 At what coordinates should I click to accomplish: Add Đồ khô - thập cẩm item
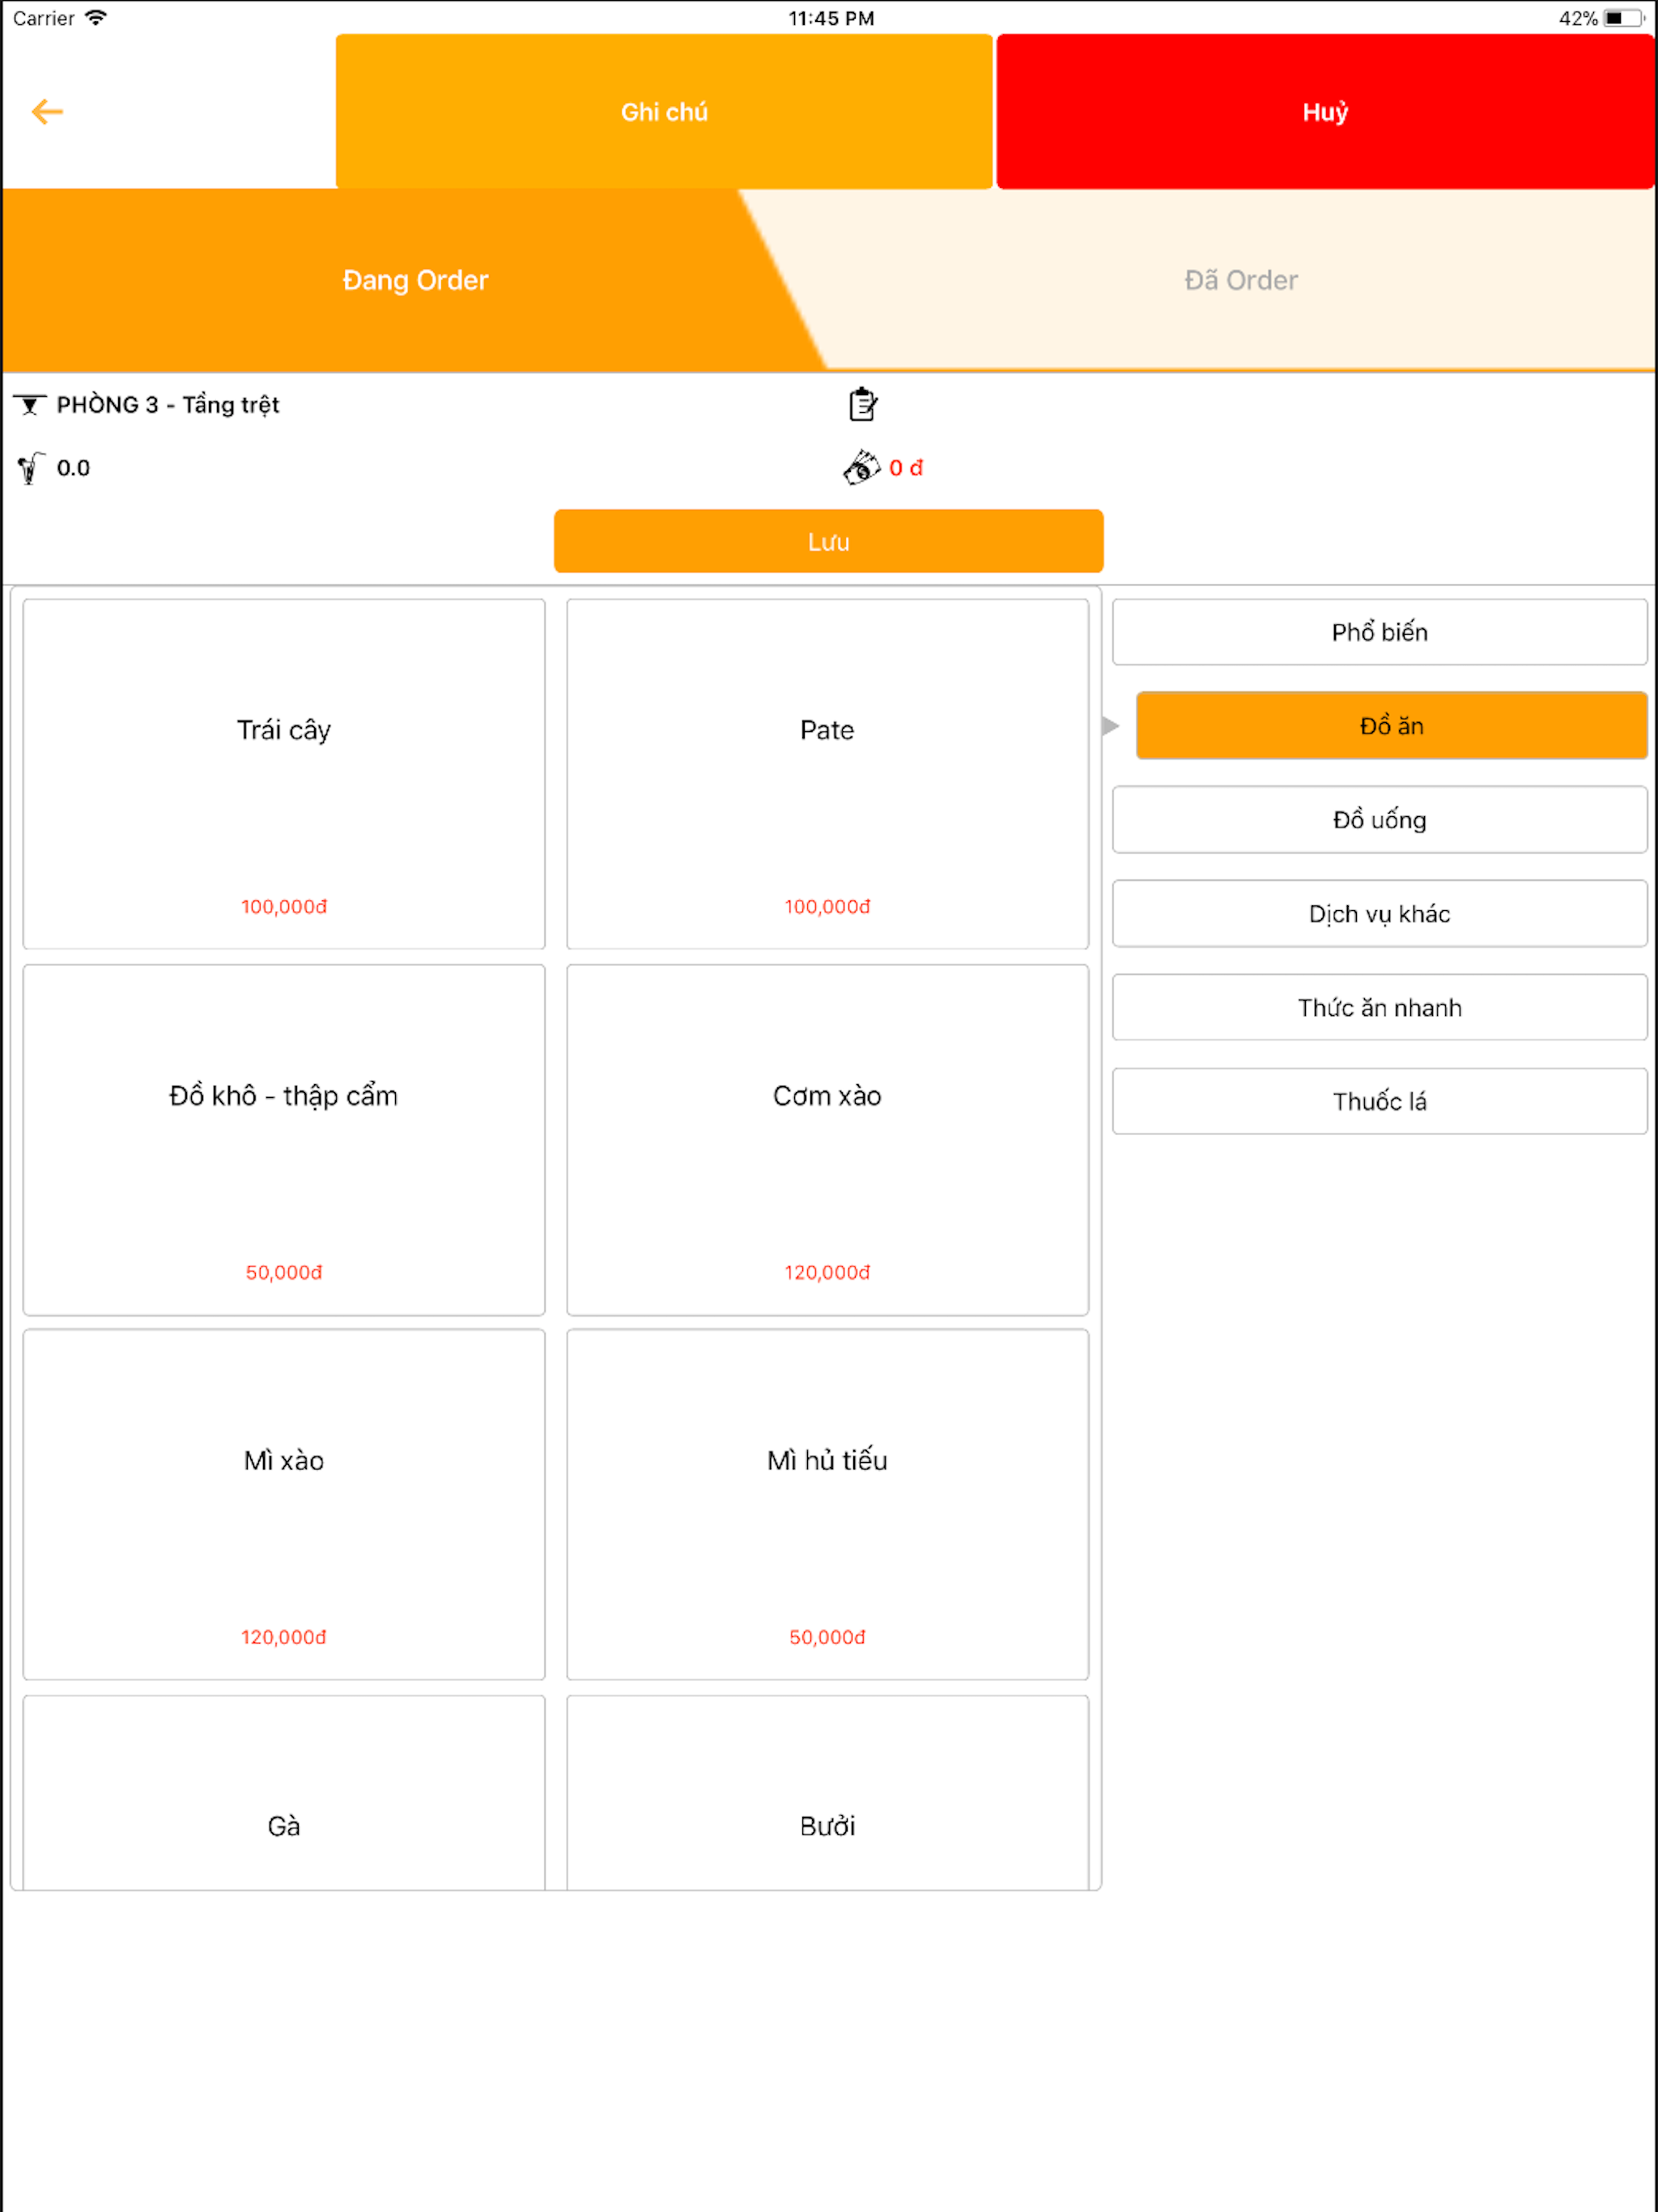tap(284, 1140)
